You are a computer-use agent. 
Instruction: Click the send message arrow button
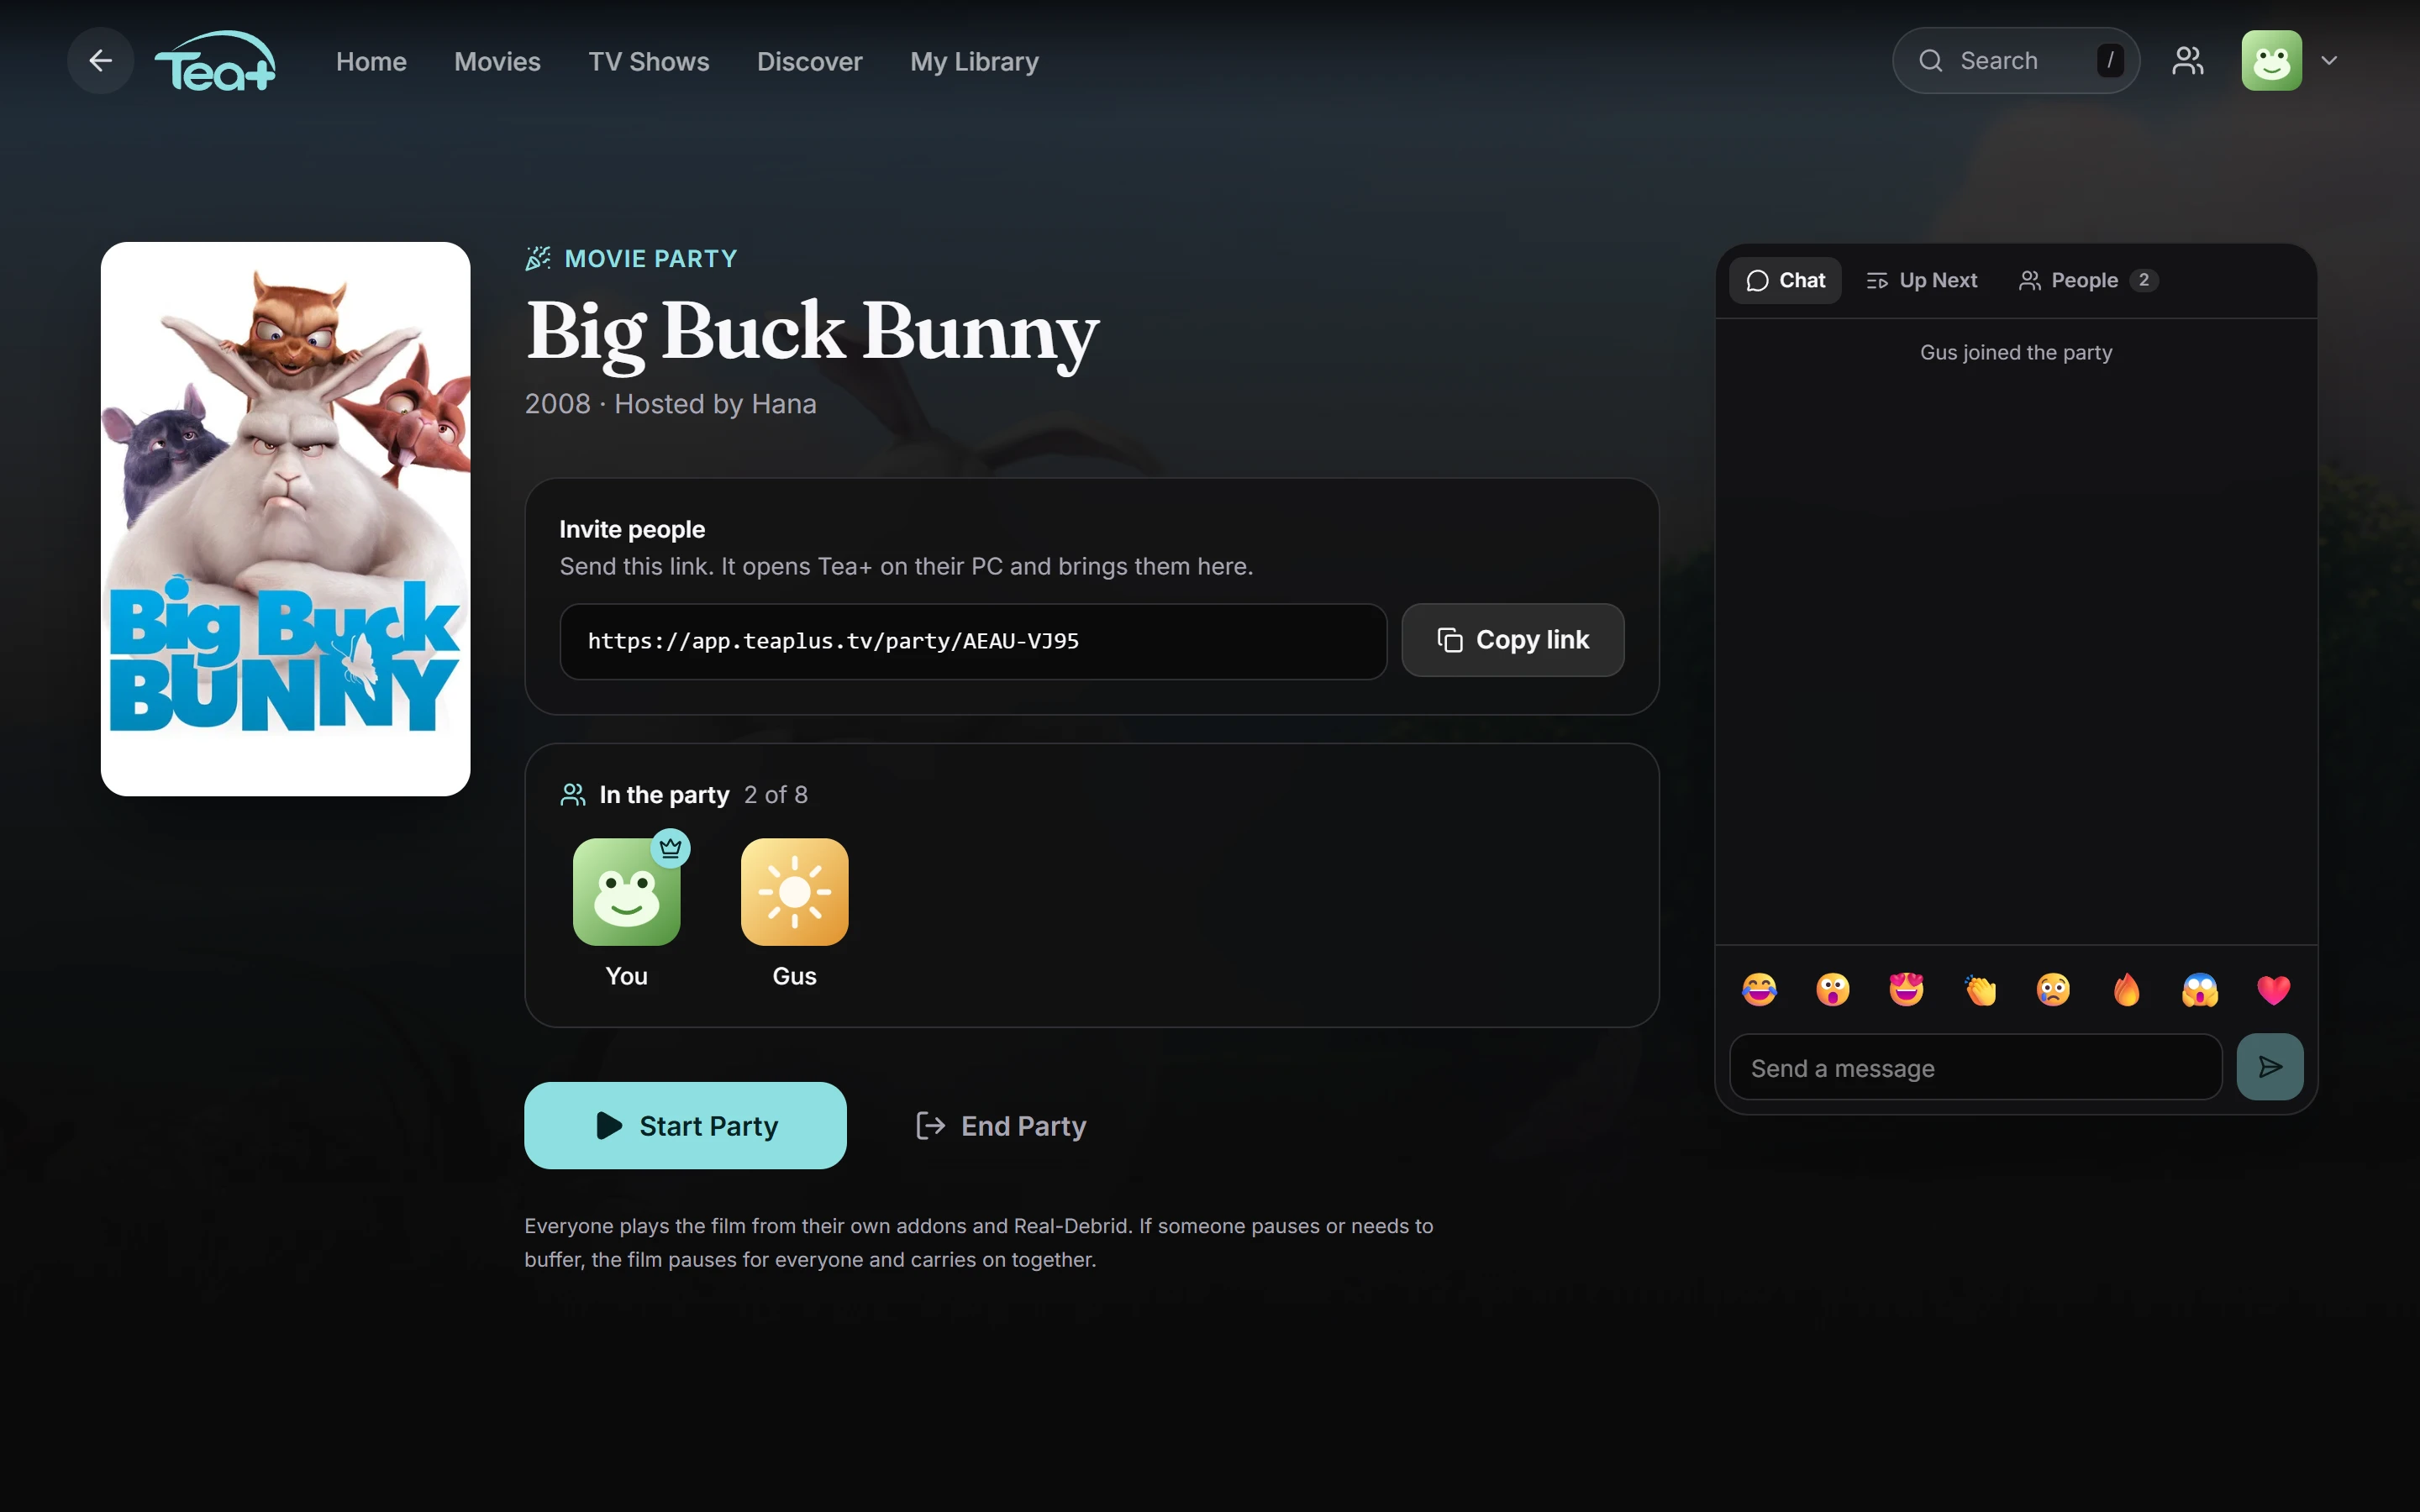[x=2270, y=1067]
